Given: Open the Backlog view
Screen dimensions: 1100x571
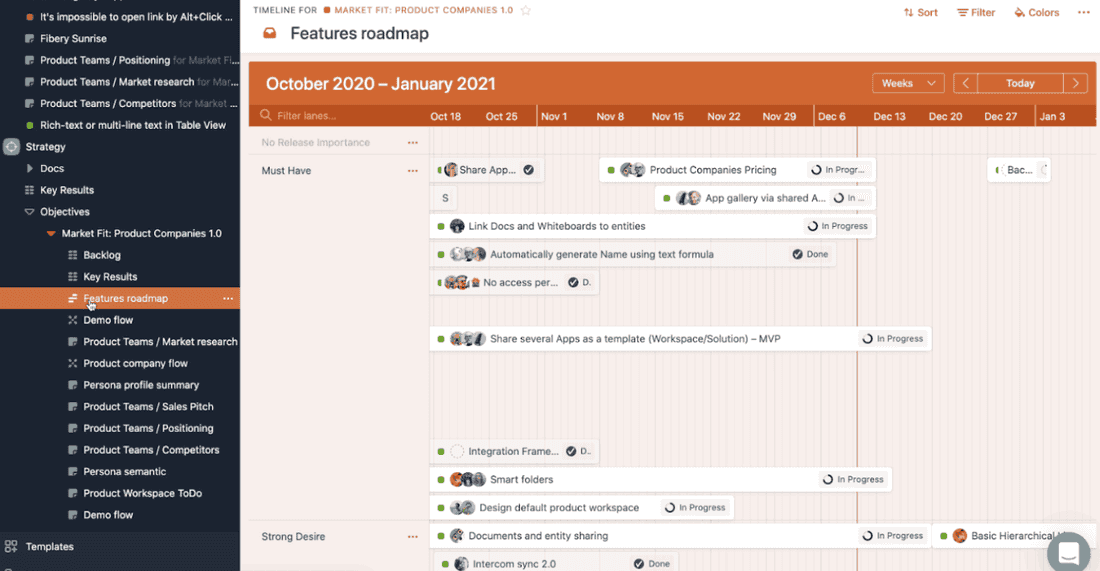Looking at the screenshot, I should pyautogui.click(x=102, y=255).
